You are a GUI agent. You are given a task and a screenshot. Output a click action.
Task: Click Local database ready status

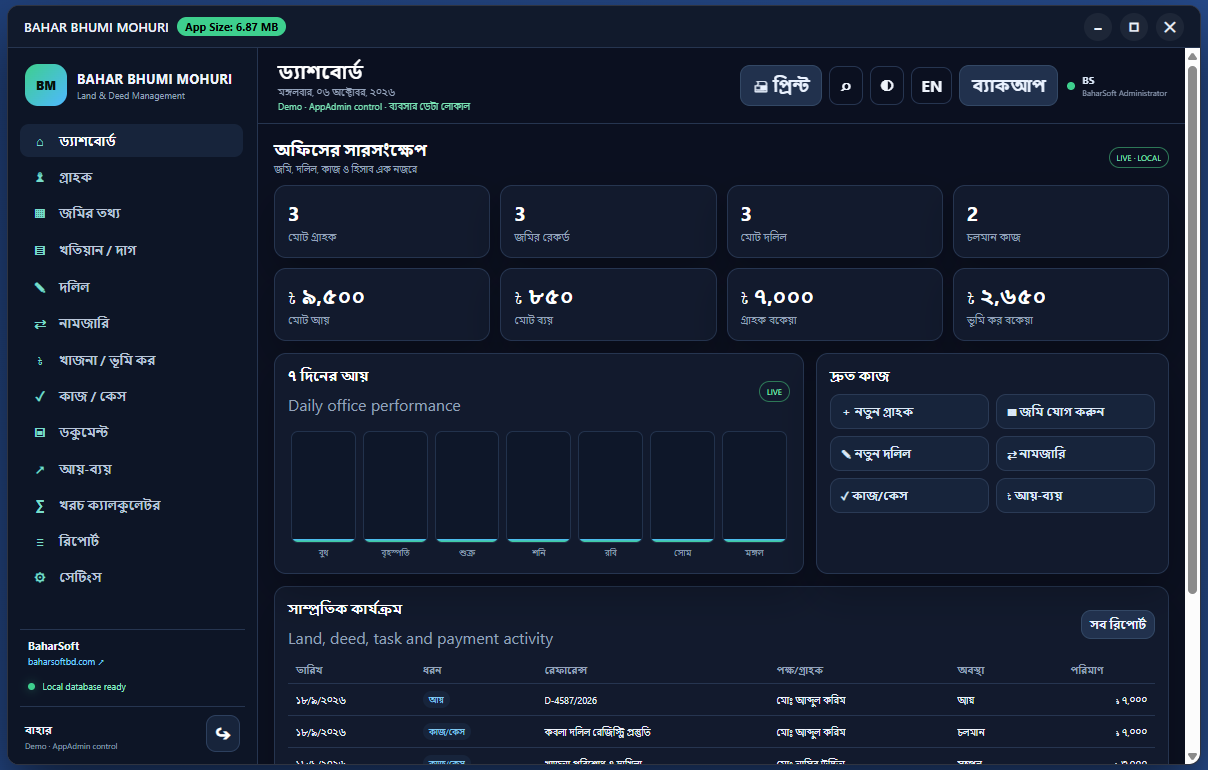pyautogui.click(x=77, y=687)
